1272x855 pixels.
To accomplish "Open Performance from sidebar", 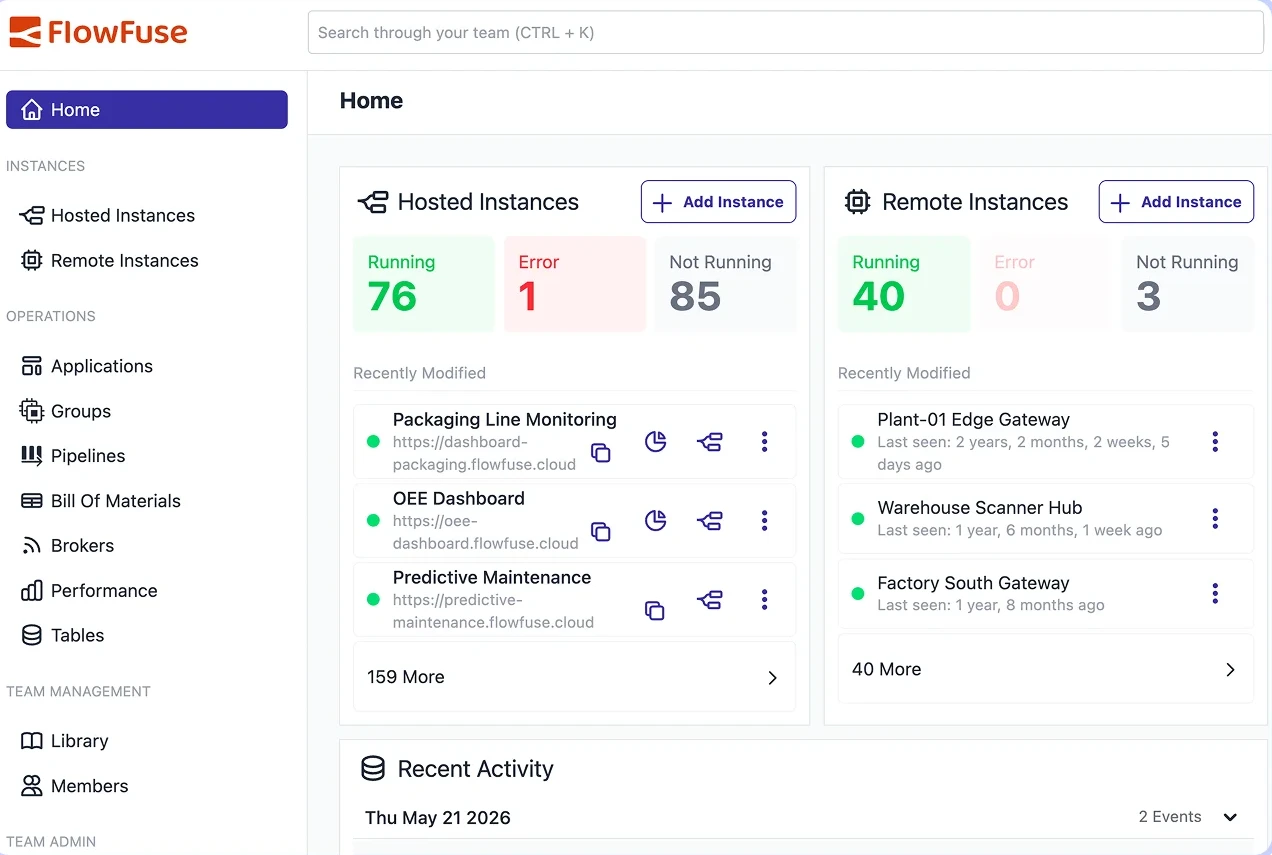I will 104,590.
